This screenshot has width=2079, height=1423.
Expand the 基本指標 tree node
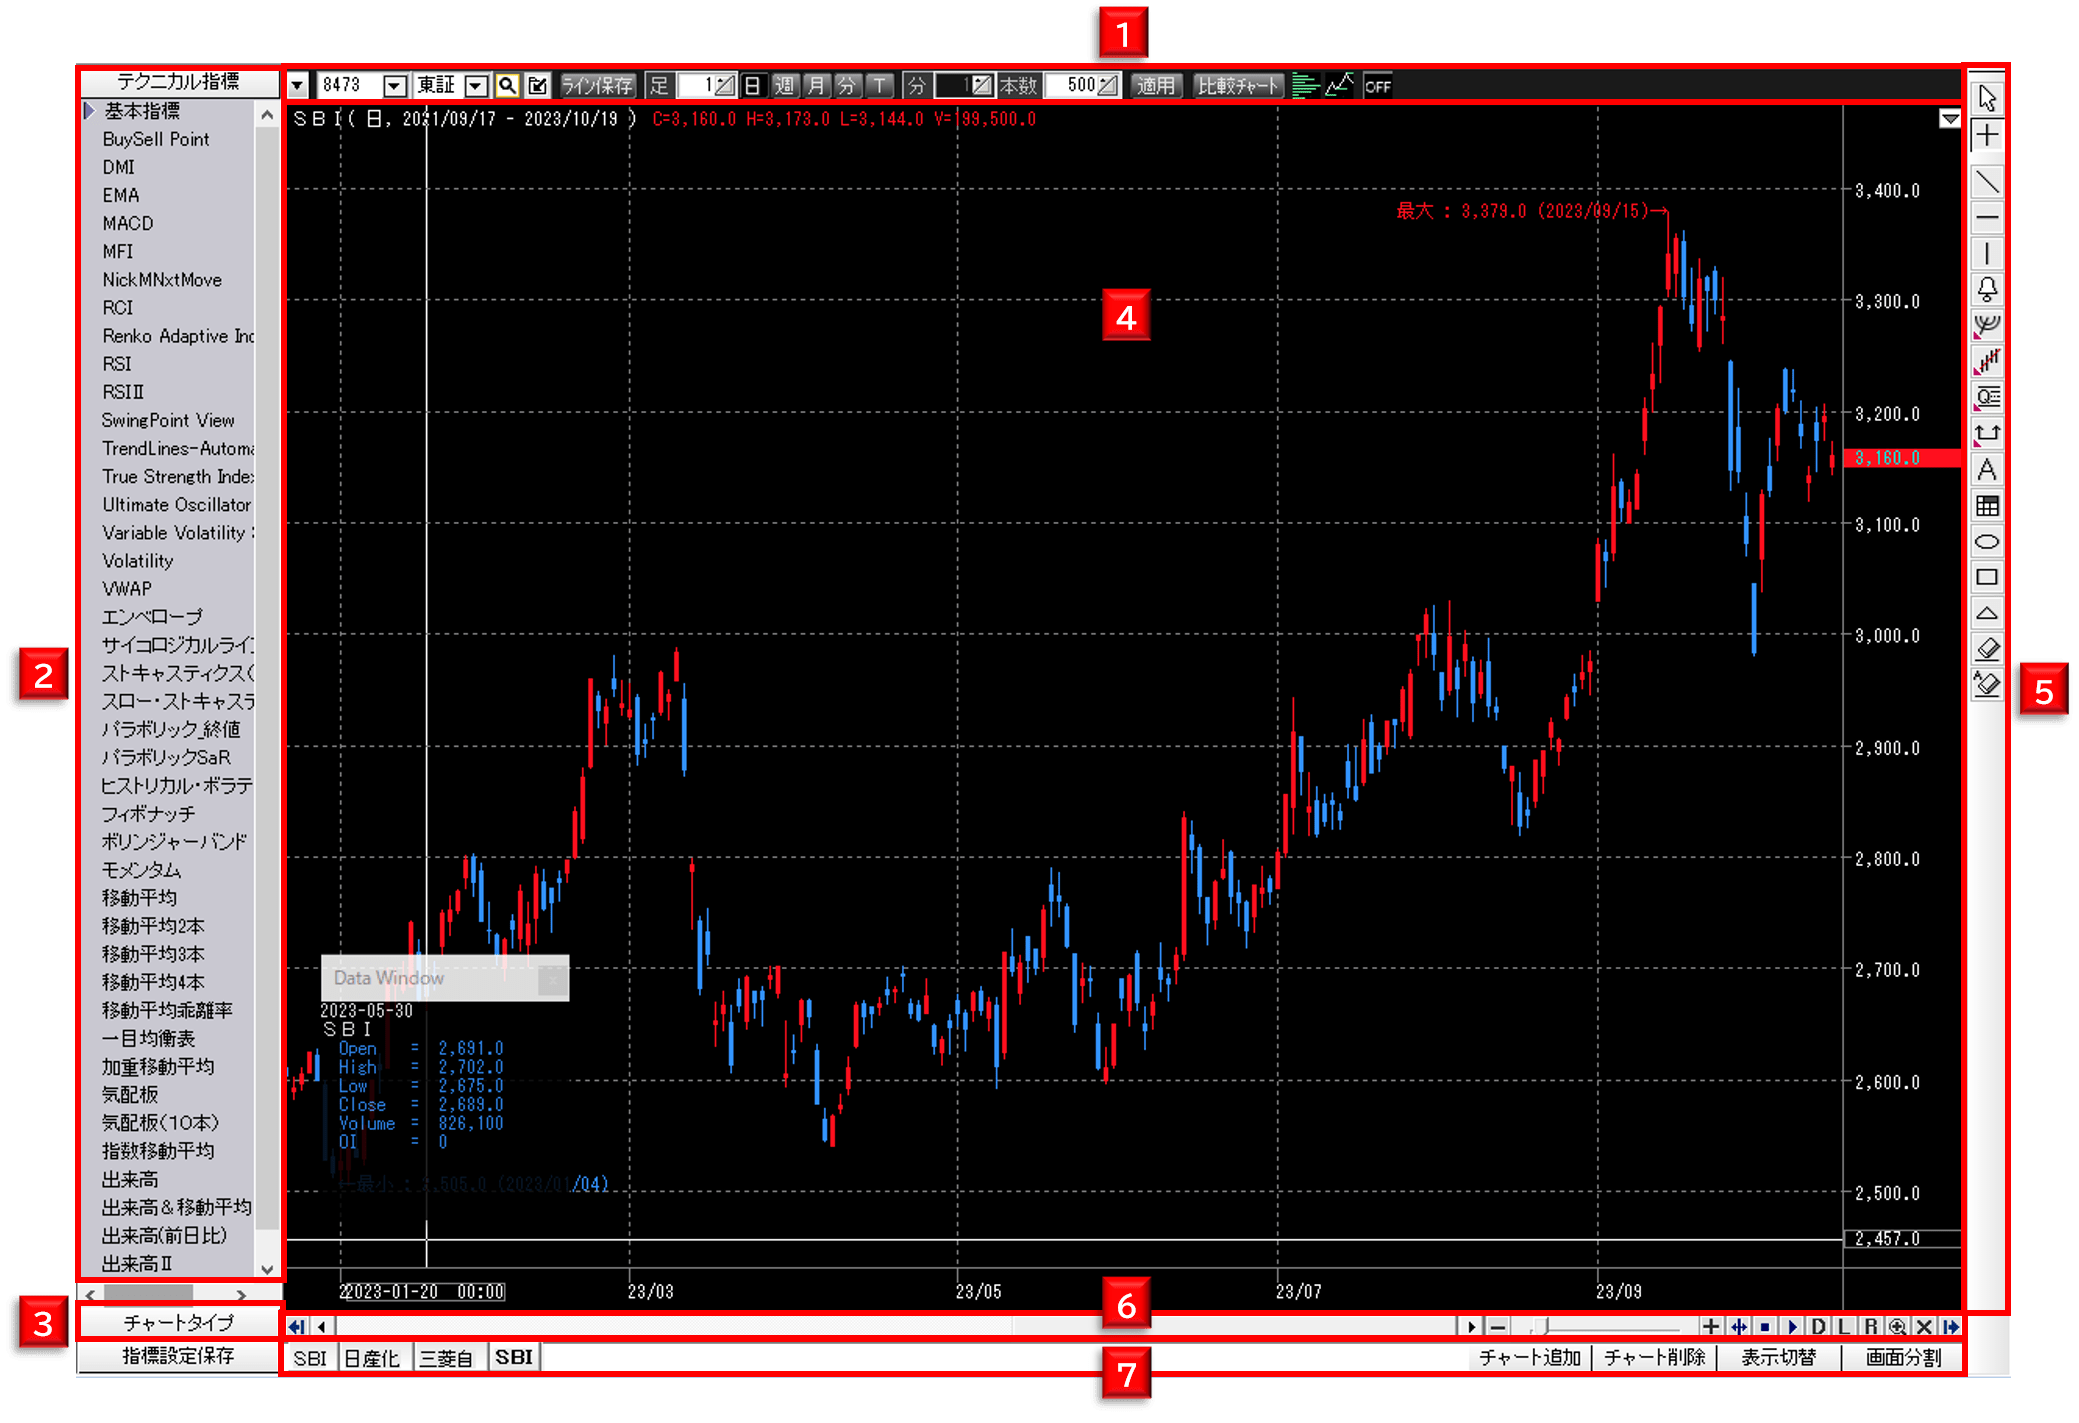(x=89, y=110)
